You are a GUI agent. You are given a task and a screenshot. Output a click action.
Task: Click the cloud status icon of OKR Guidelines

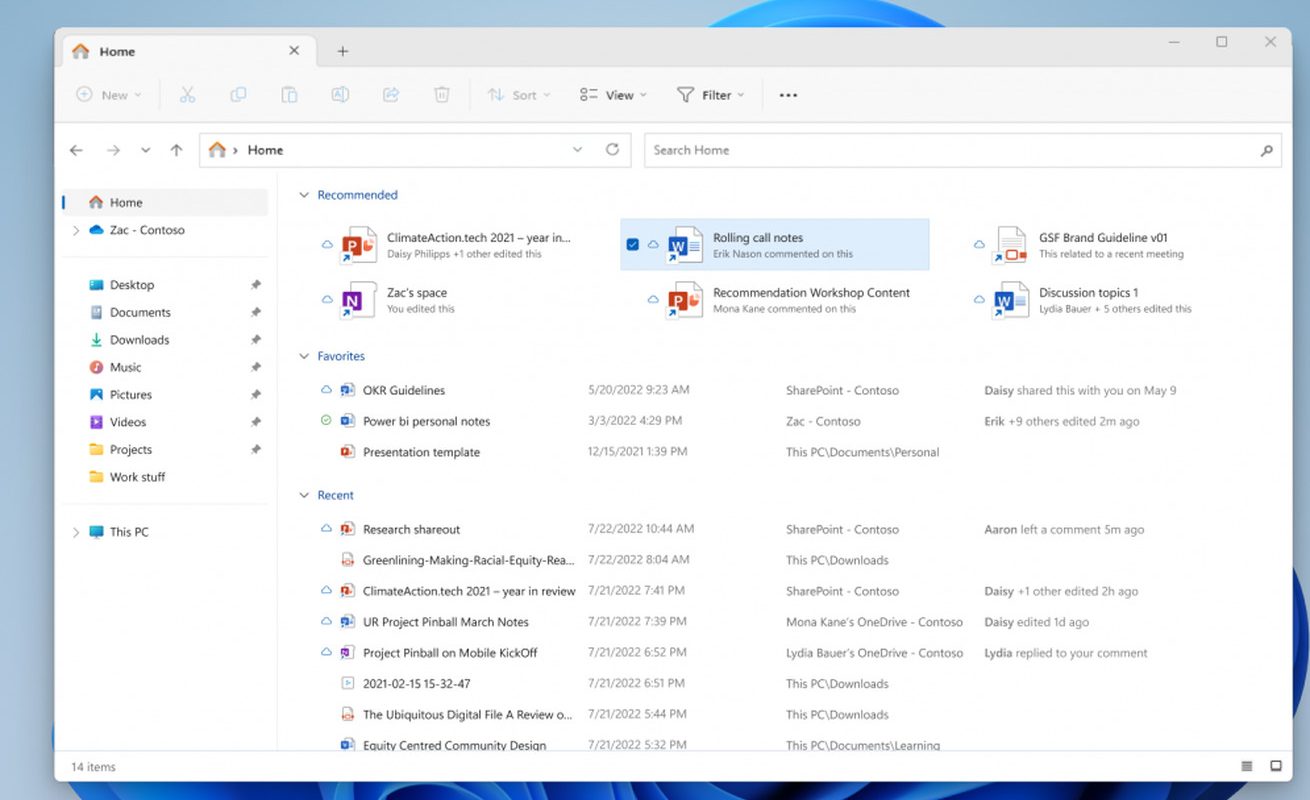326,390
